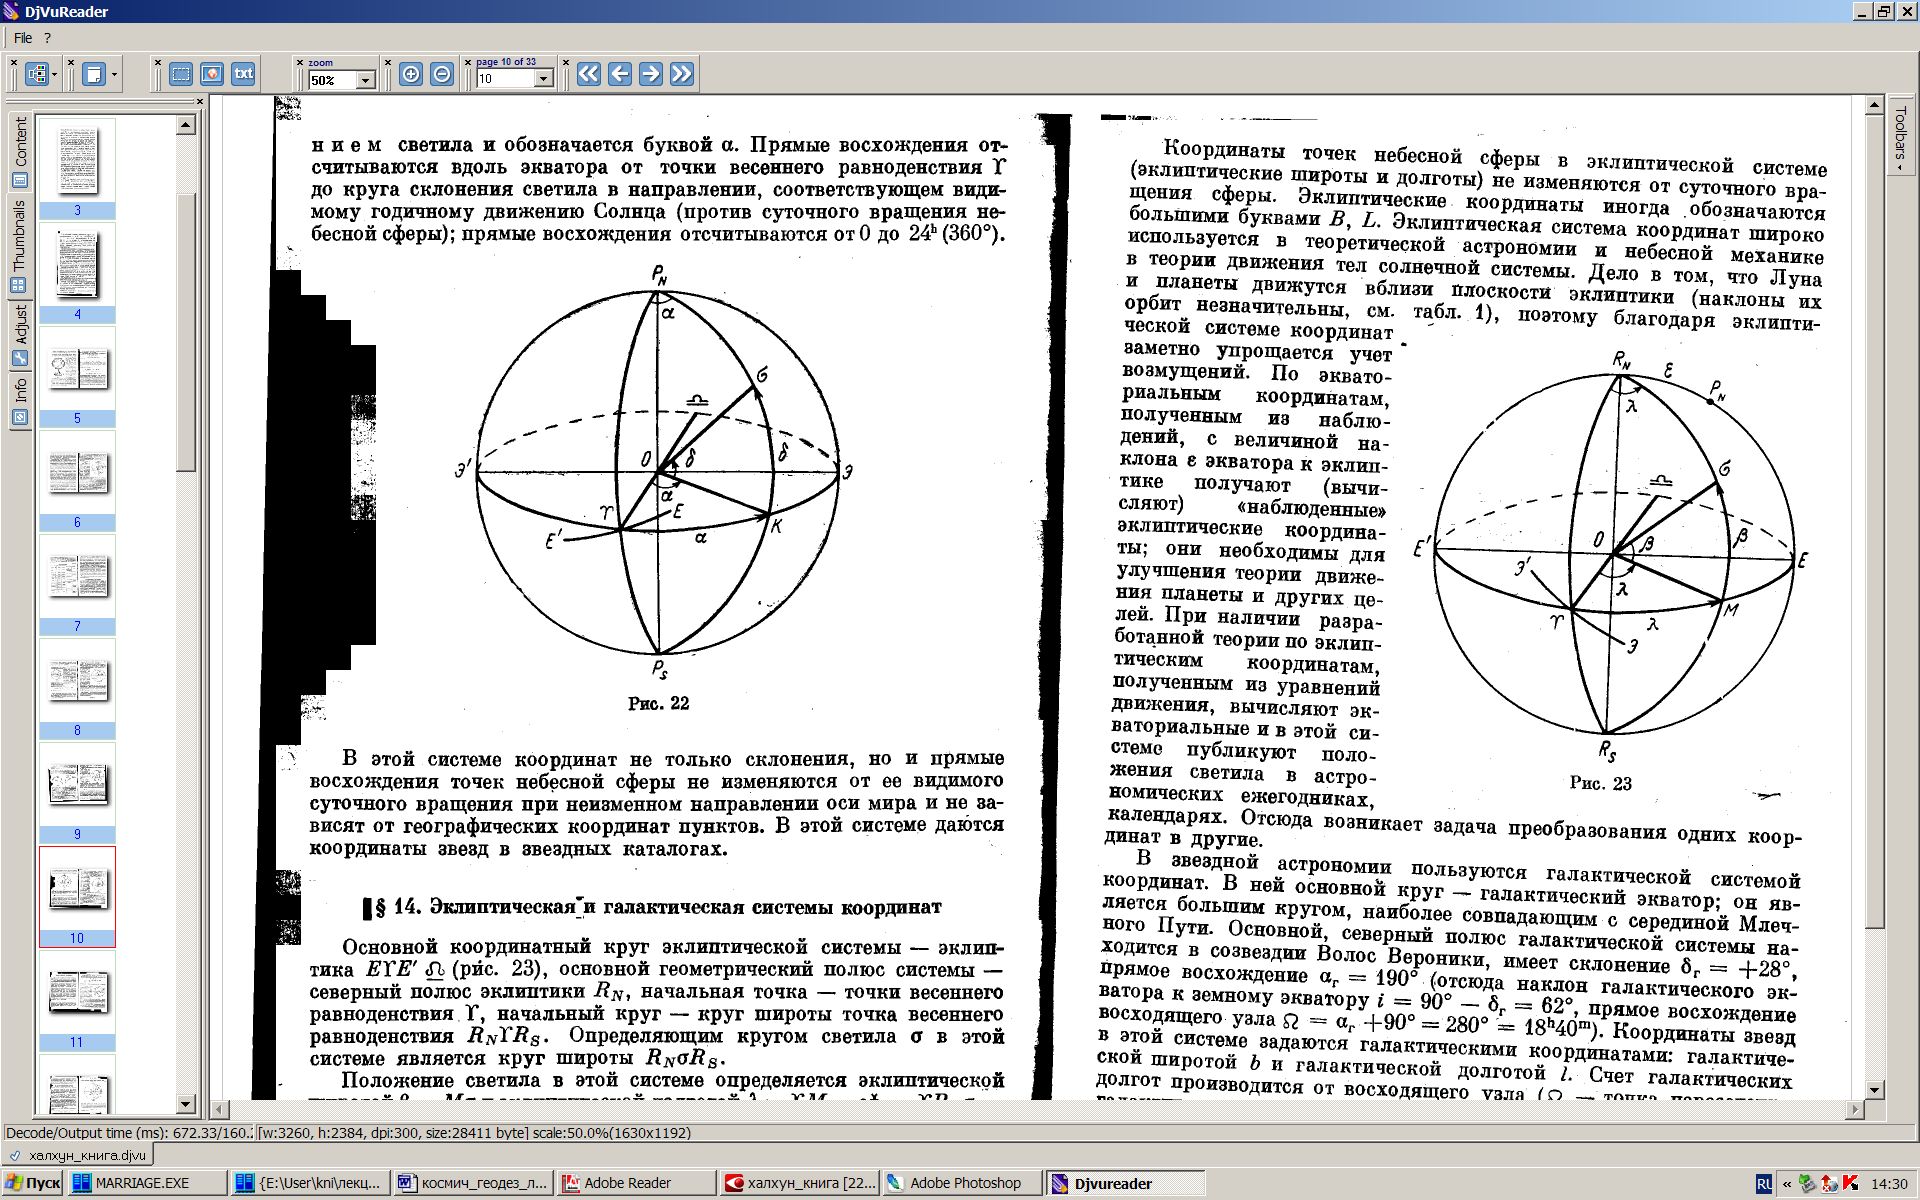1920x1200 pixels.
Task: Click the page number 10 field
Action: point(506,79)
